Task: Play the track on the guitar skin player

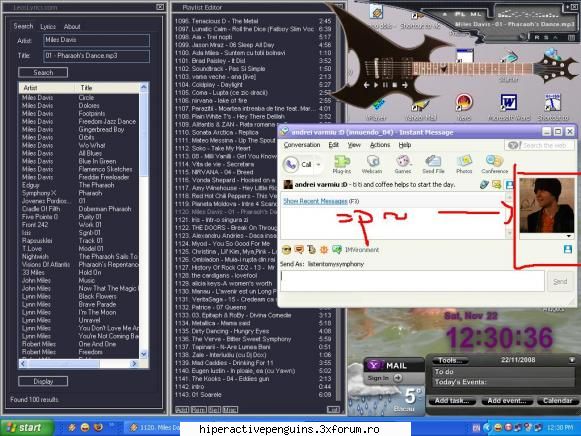Action: click(376, 85)
